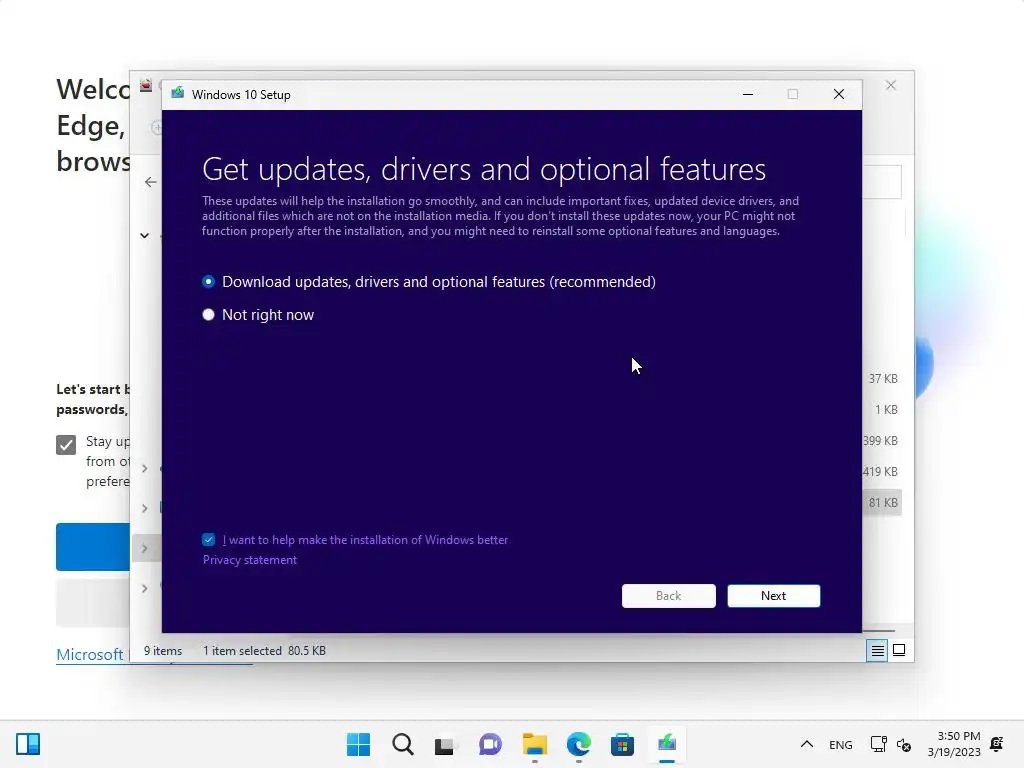Open Microsoft Edge from taskbar
1024x768 pixels.
click(x=579, y=744)
